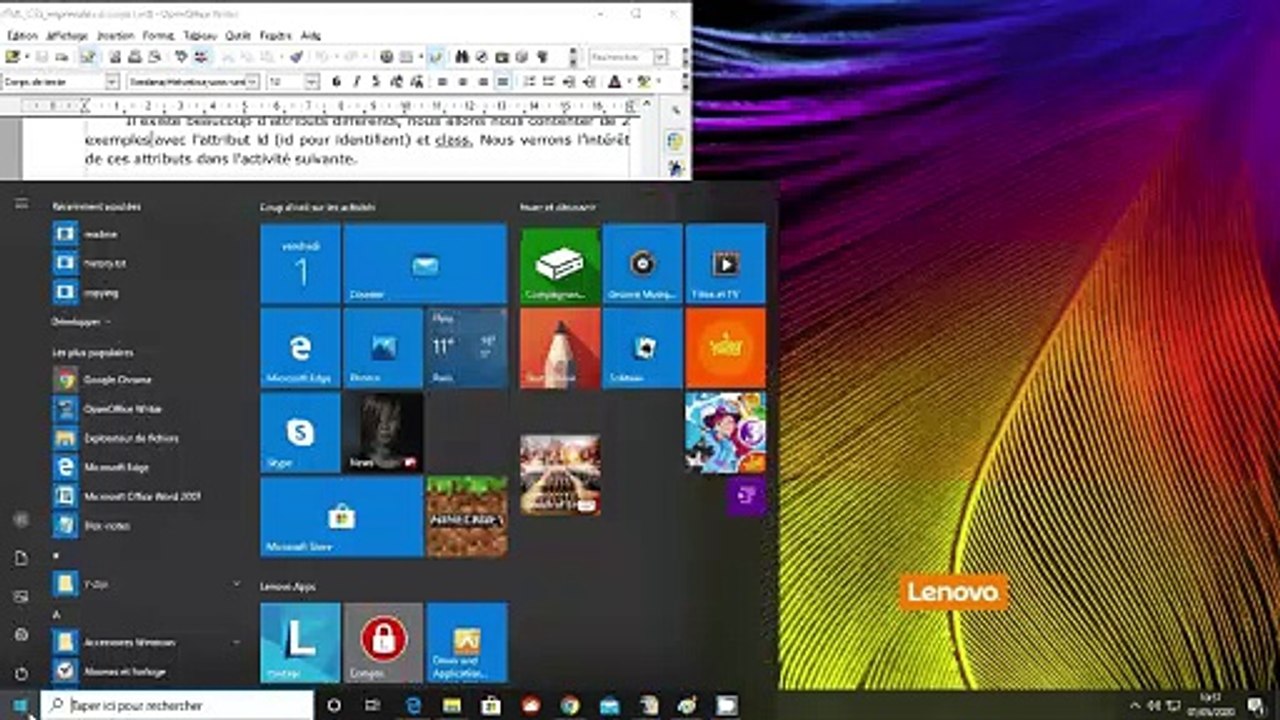Viewport: 1280px width, 720px height.
Task: Open the small purple OneNote tile
Action: click(746, 496)
